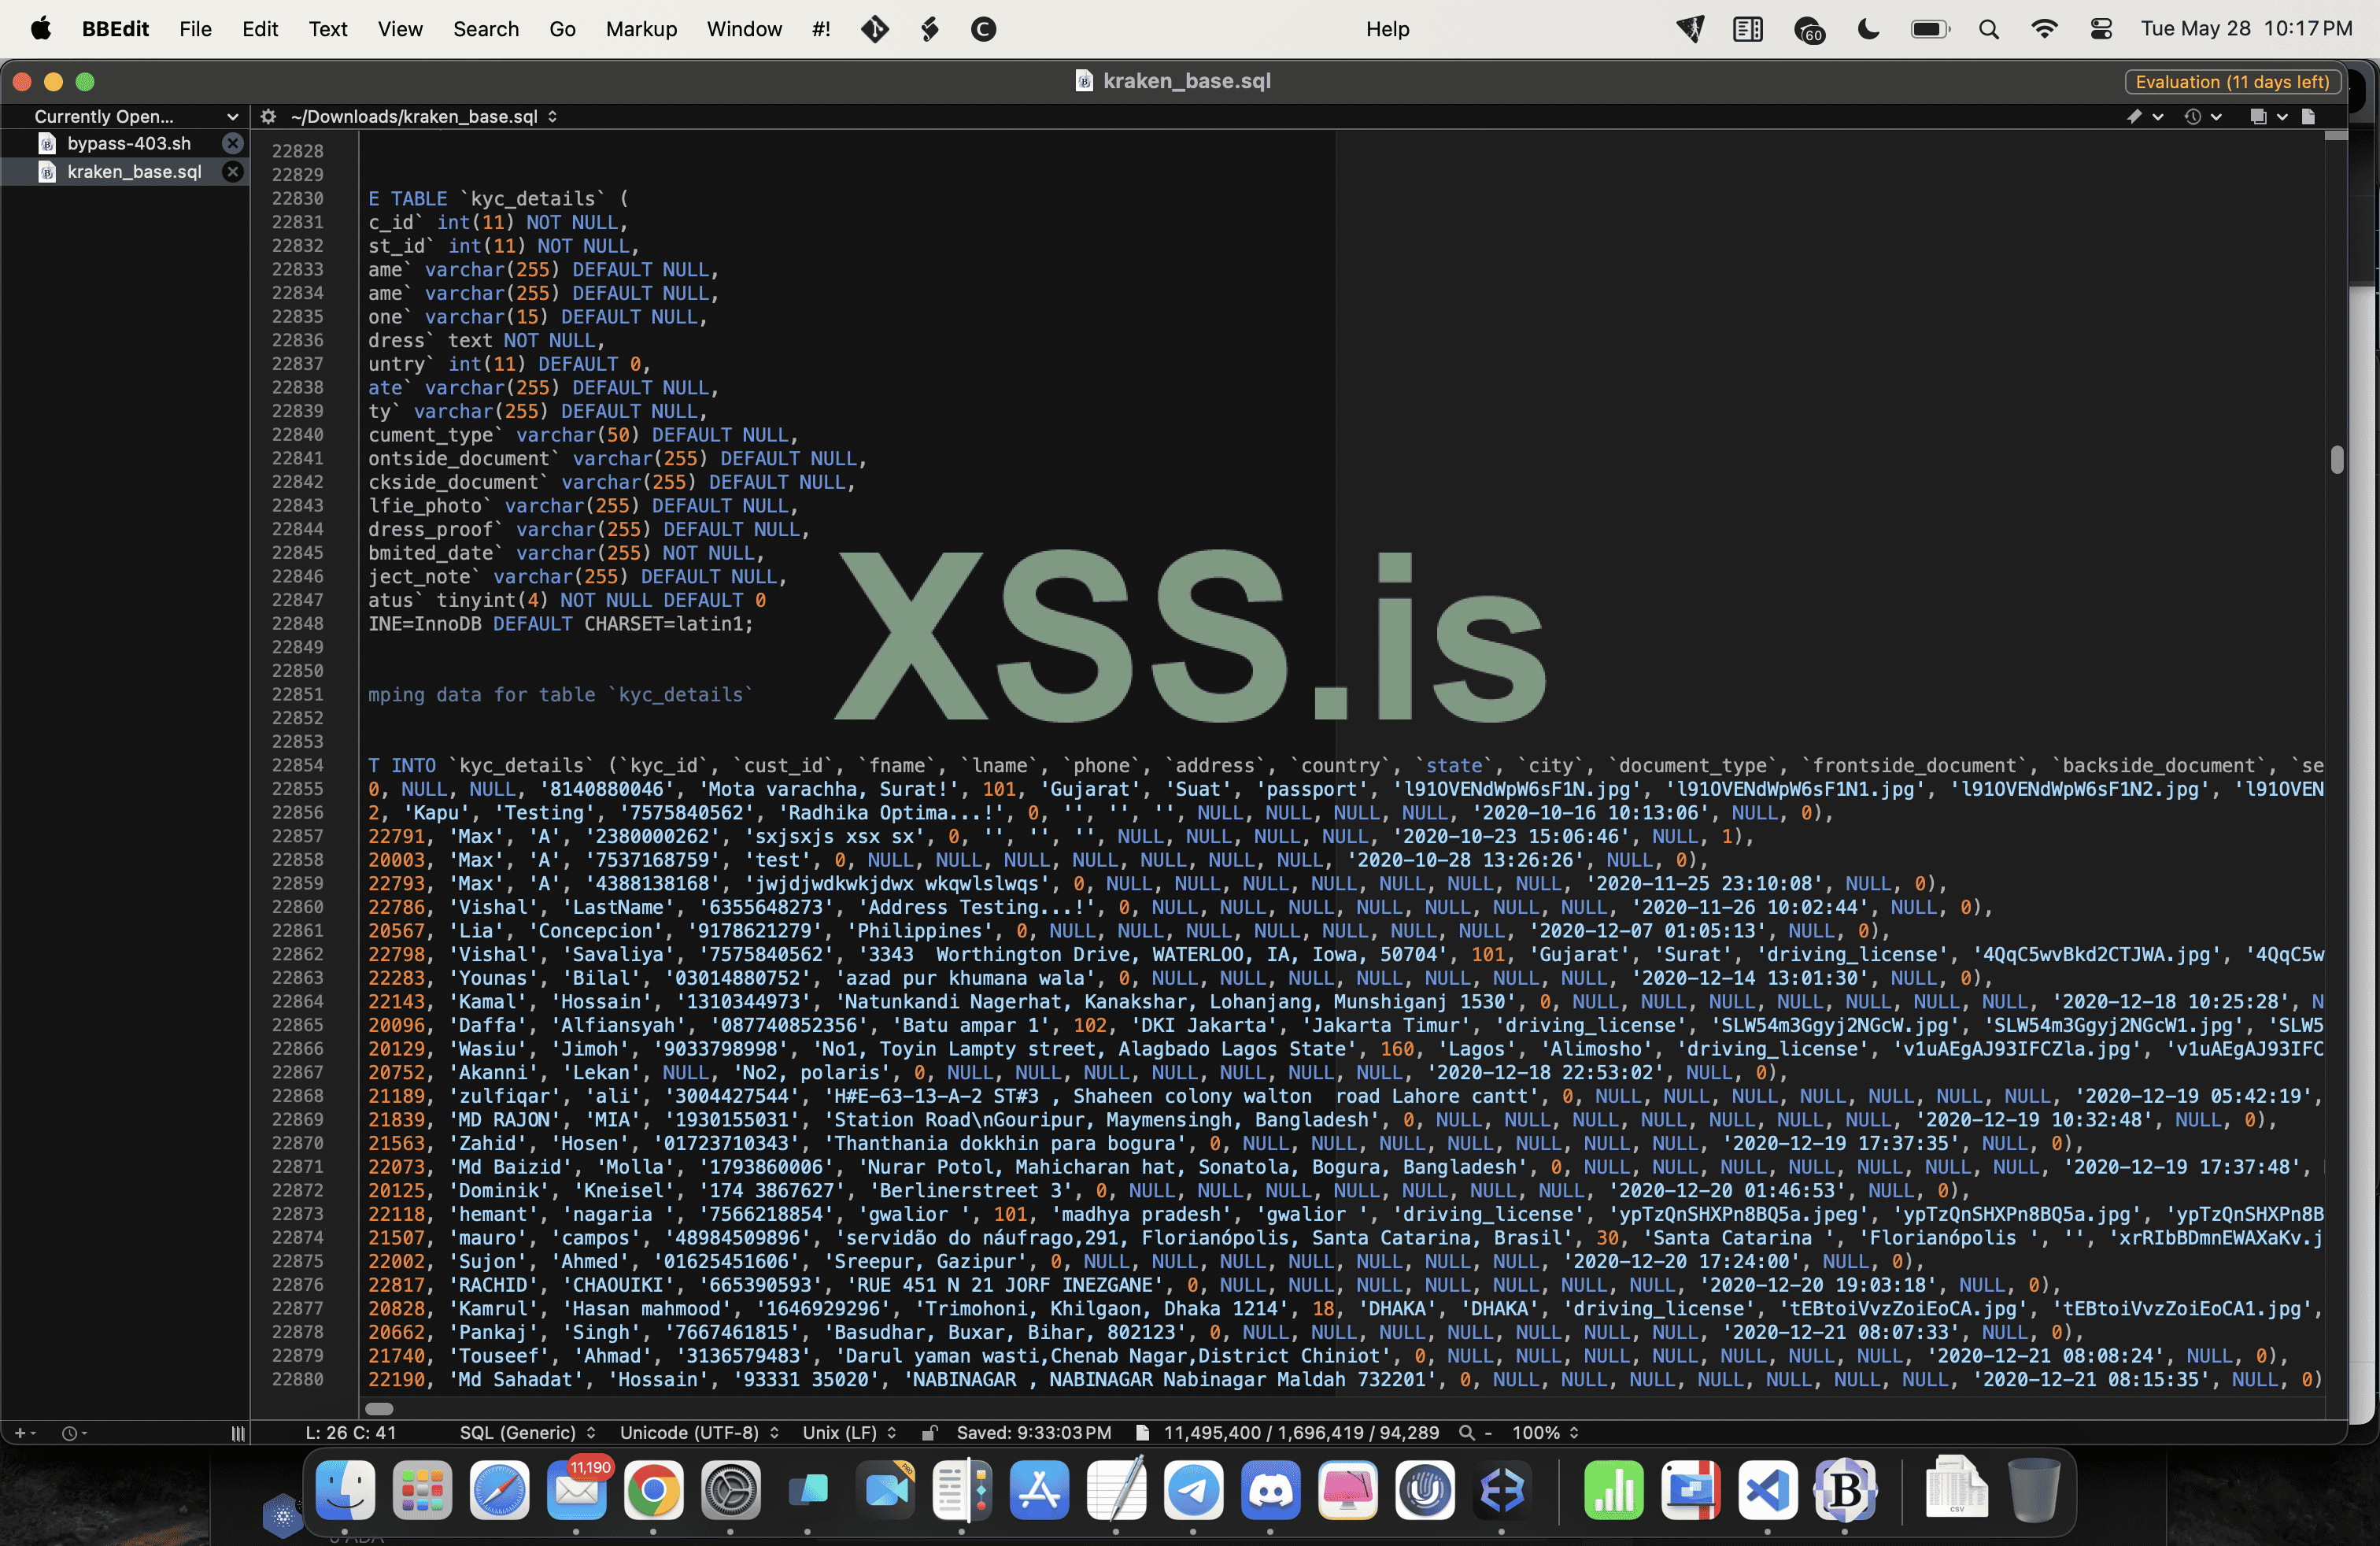This screenshot has width=2380, height=1546.
Task: Click the gear icon beside file path
Action: pos(268,117)
